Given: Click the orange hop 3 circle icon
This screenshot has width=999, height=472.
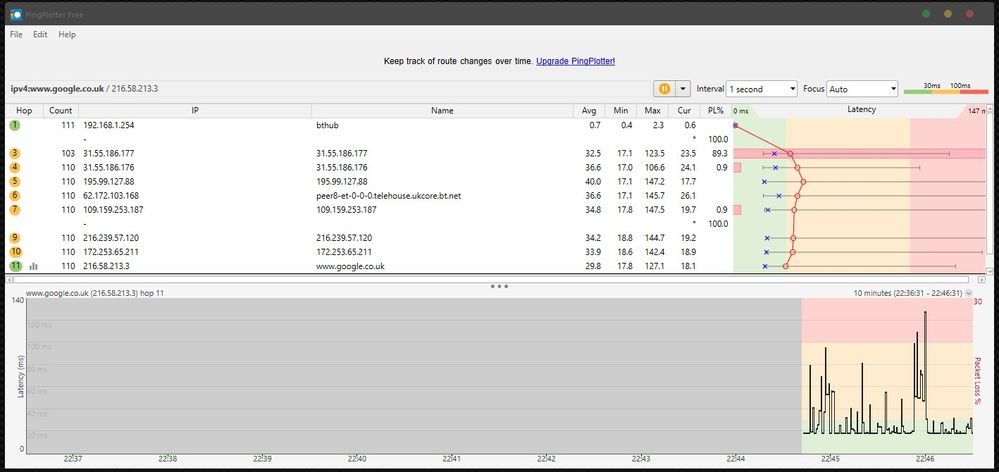Looking at the screenshot, I should tap(15, 153).
